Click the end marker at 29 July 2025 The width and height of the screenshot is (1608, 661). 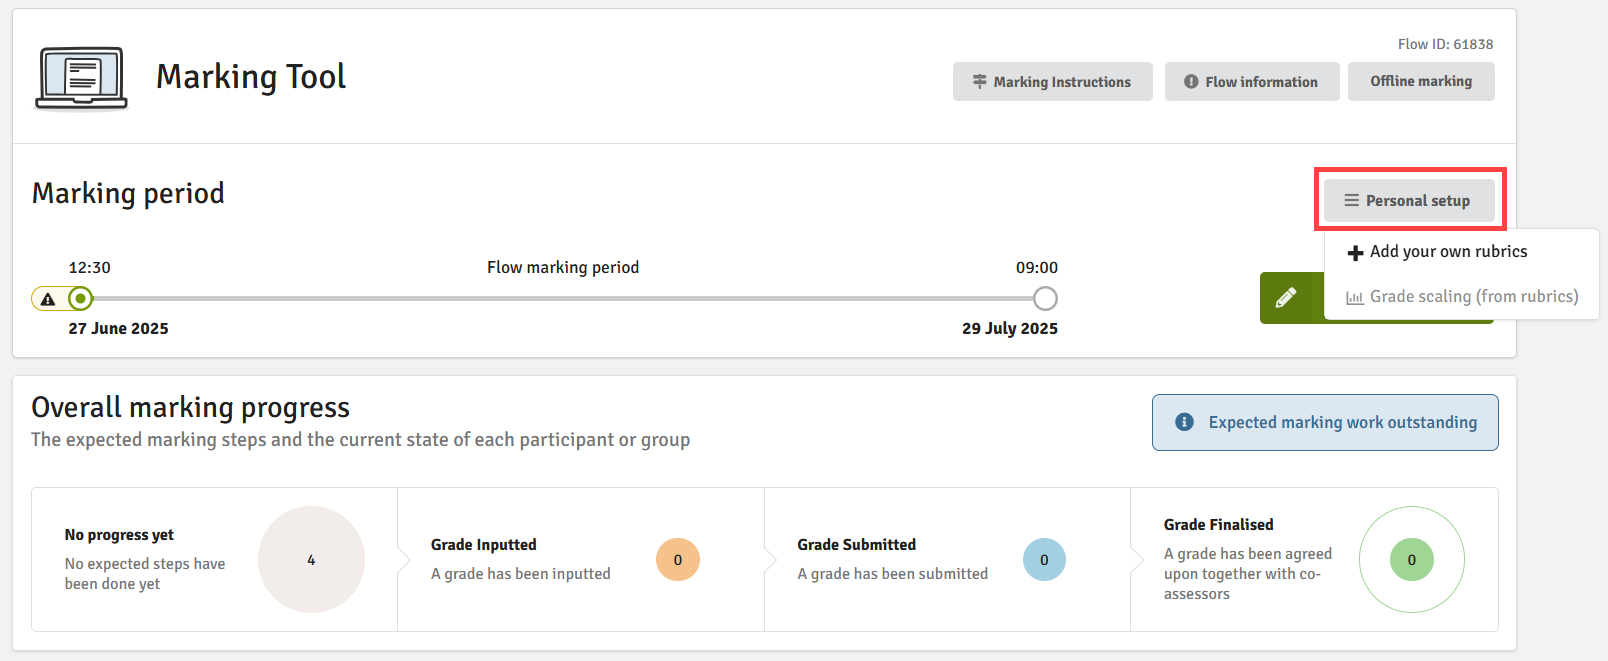tap(1045, 298)
